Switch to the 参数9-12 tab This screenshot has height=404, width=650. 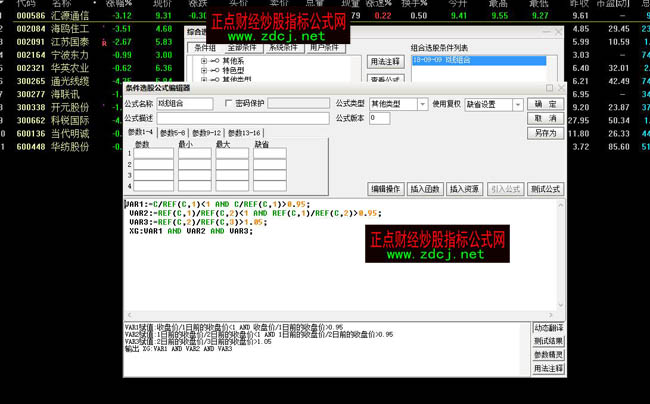(206, 132)
